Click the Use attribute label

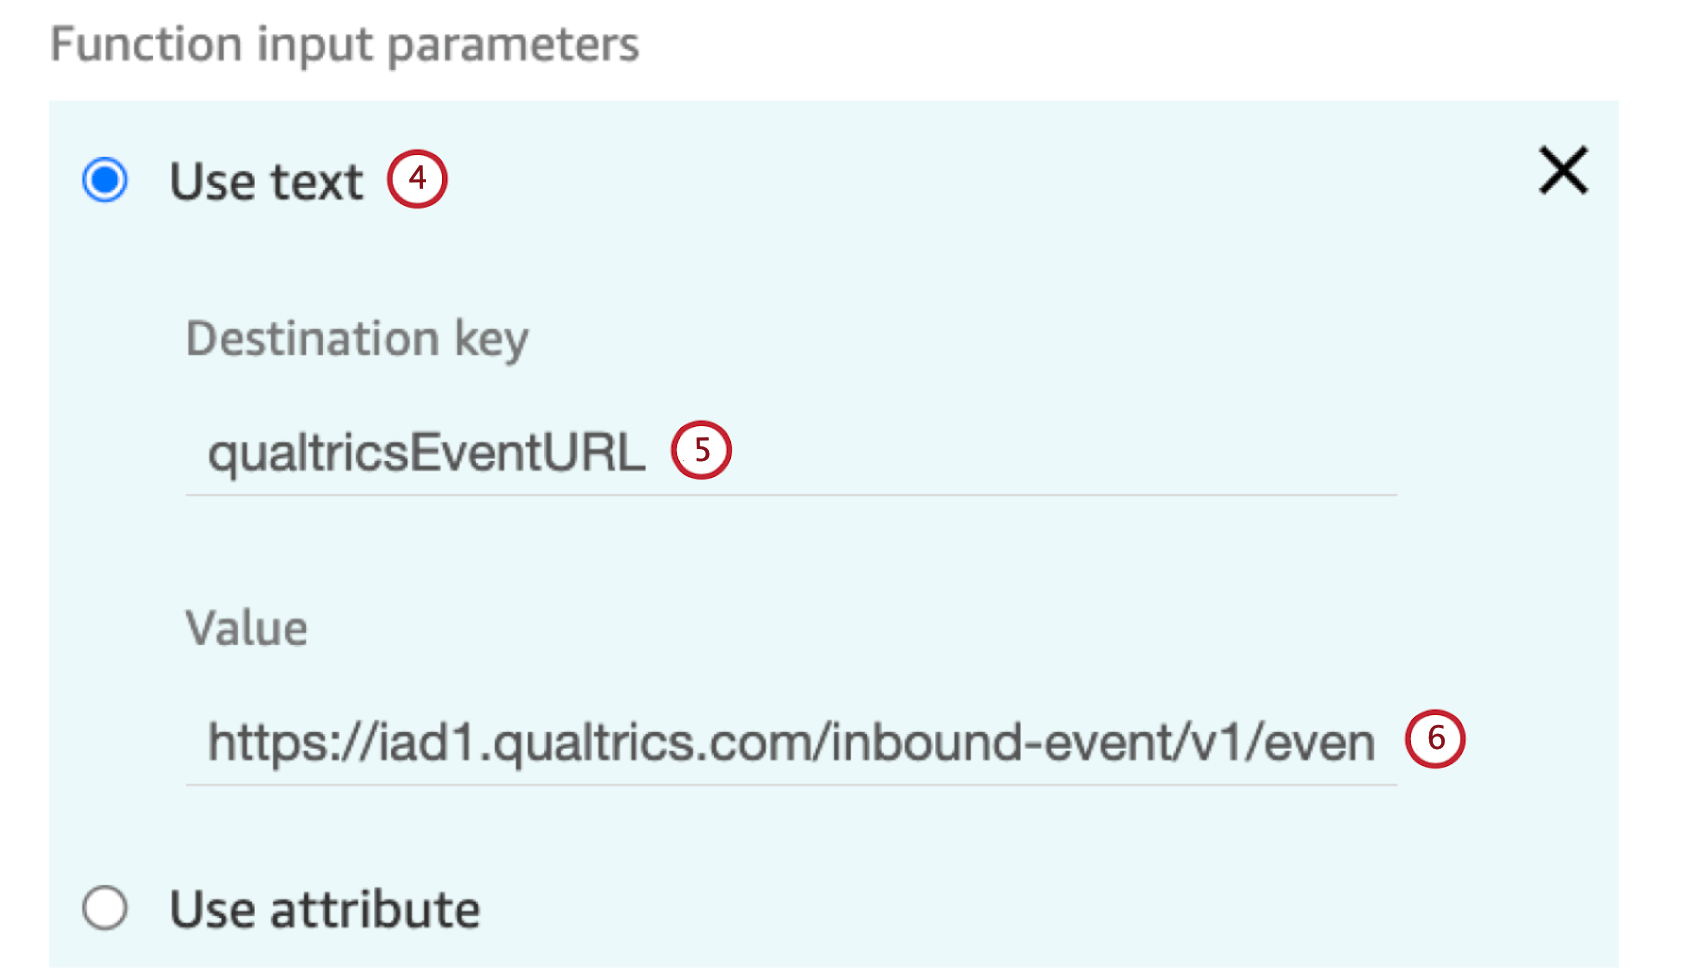325,909
